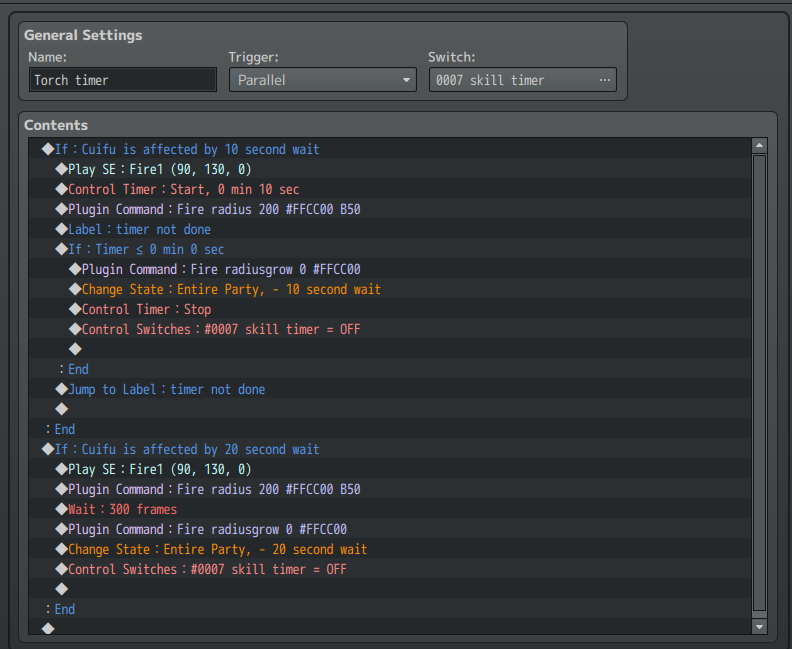Select first 'Play SE: Fire1 (90, 130, 0)' line
Viewport: 792px width, 649px height.
click(389, 169)
